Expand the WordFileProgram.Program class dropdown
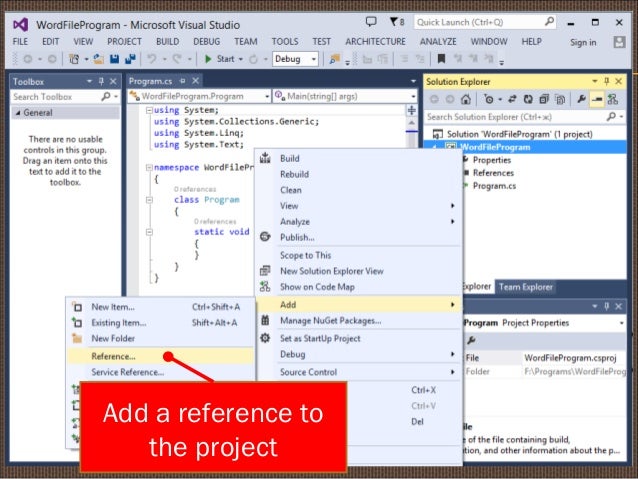 (x=199, y=96)
